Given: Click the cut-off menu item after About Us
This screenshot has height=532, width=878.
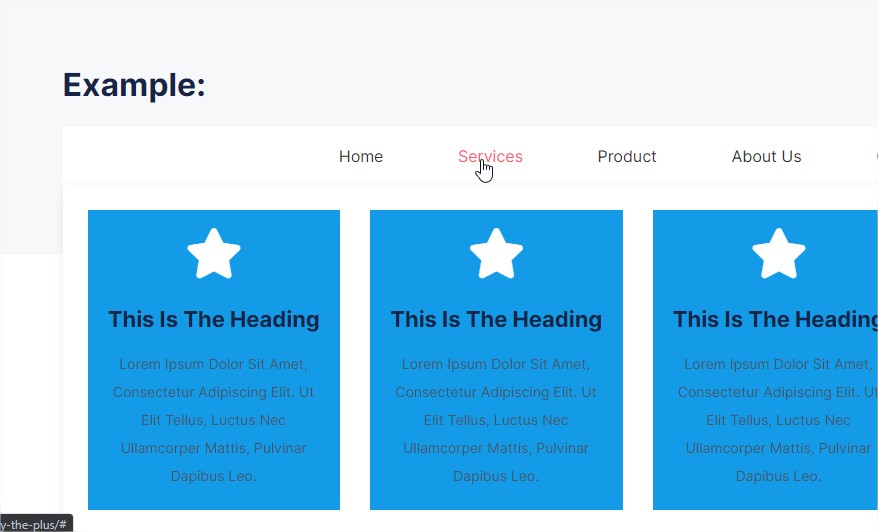Looking at the screenshot, I should click(875, 157).
